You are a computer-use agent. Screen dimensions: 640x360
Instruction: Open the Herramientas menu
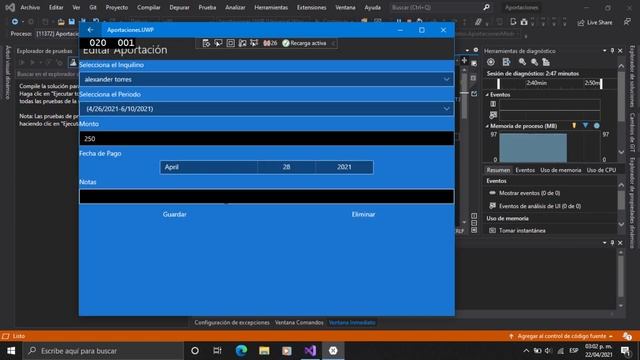[271, 7]
